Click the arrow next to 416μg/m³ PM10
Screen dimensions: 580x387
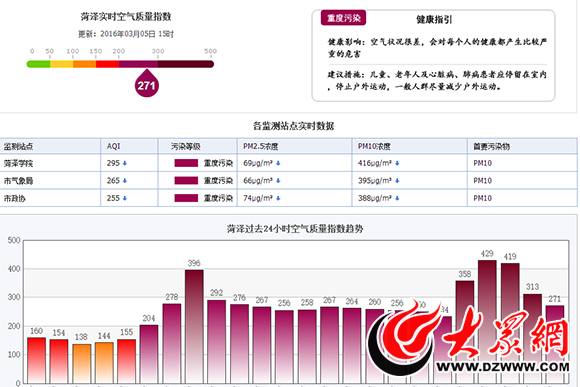click(x=397, y=163)
